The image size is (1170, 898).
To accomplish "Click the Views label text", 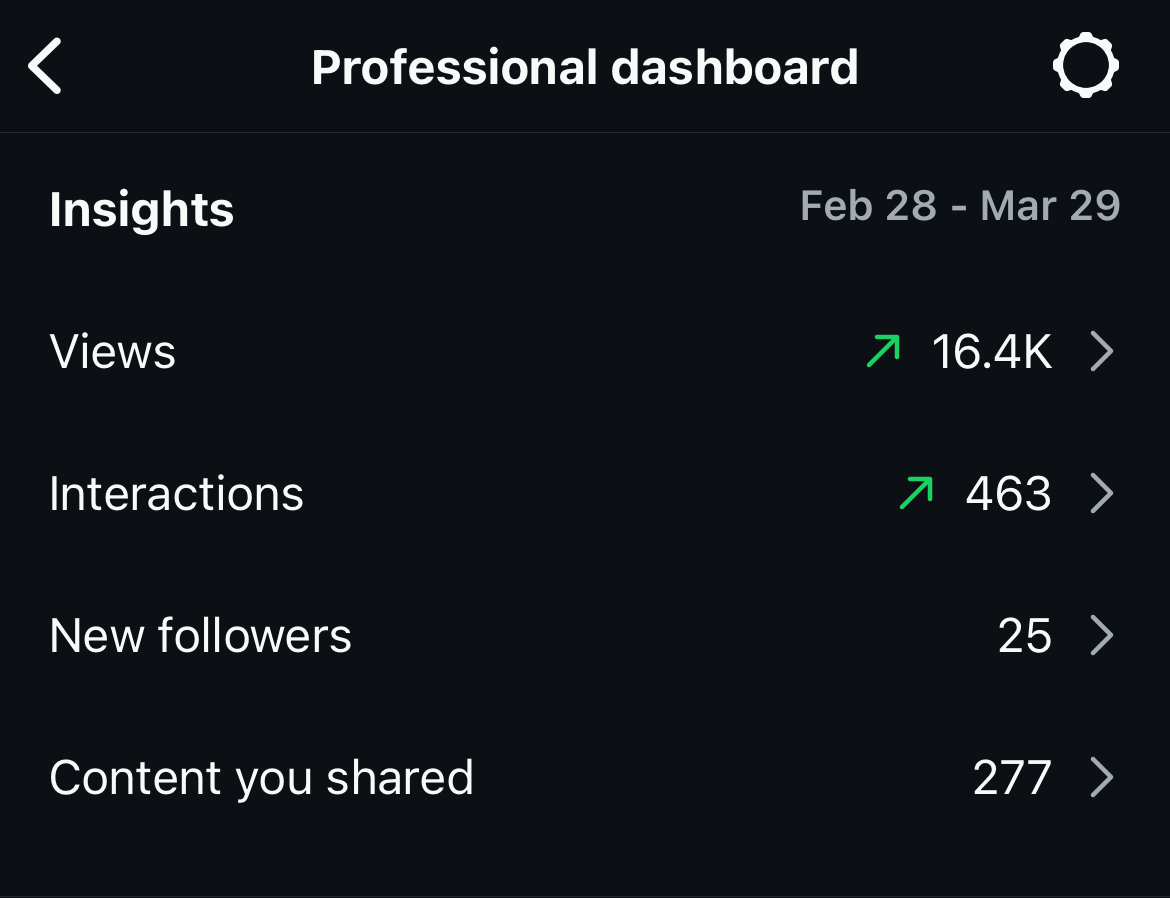I will (113, 352).
